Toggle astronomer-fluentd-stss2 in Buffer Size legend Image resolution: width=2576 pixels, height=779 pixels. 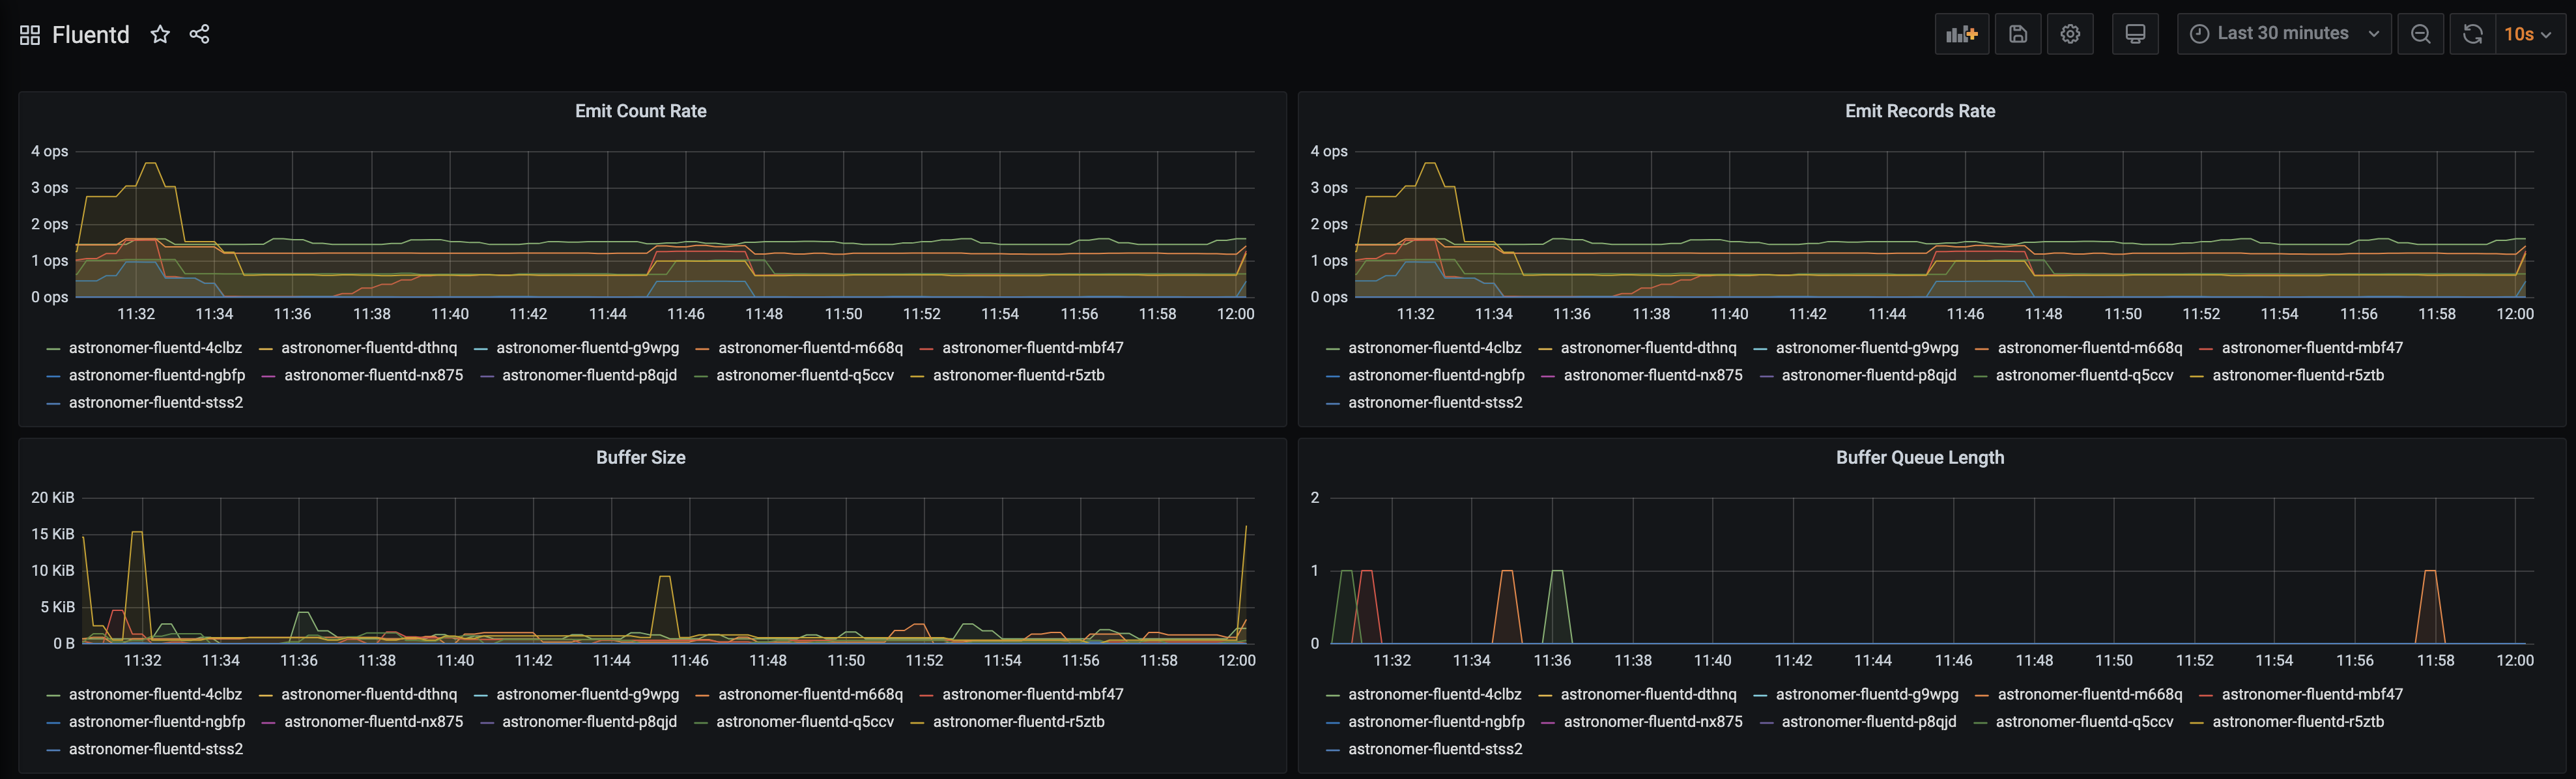156,748
